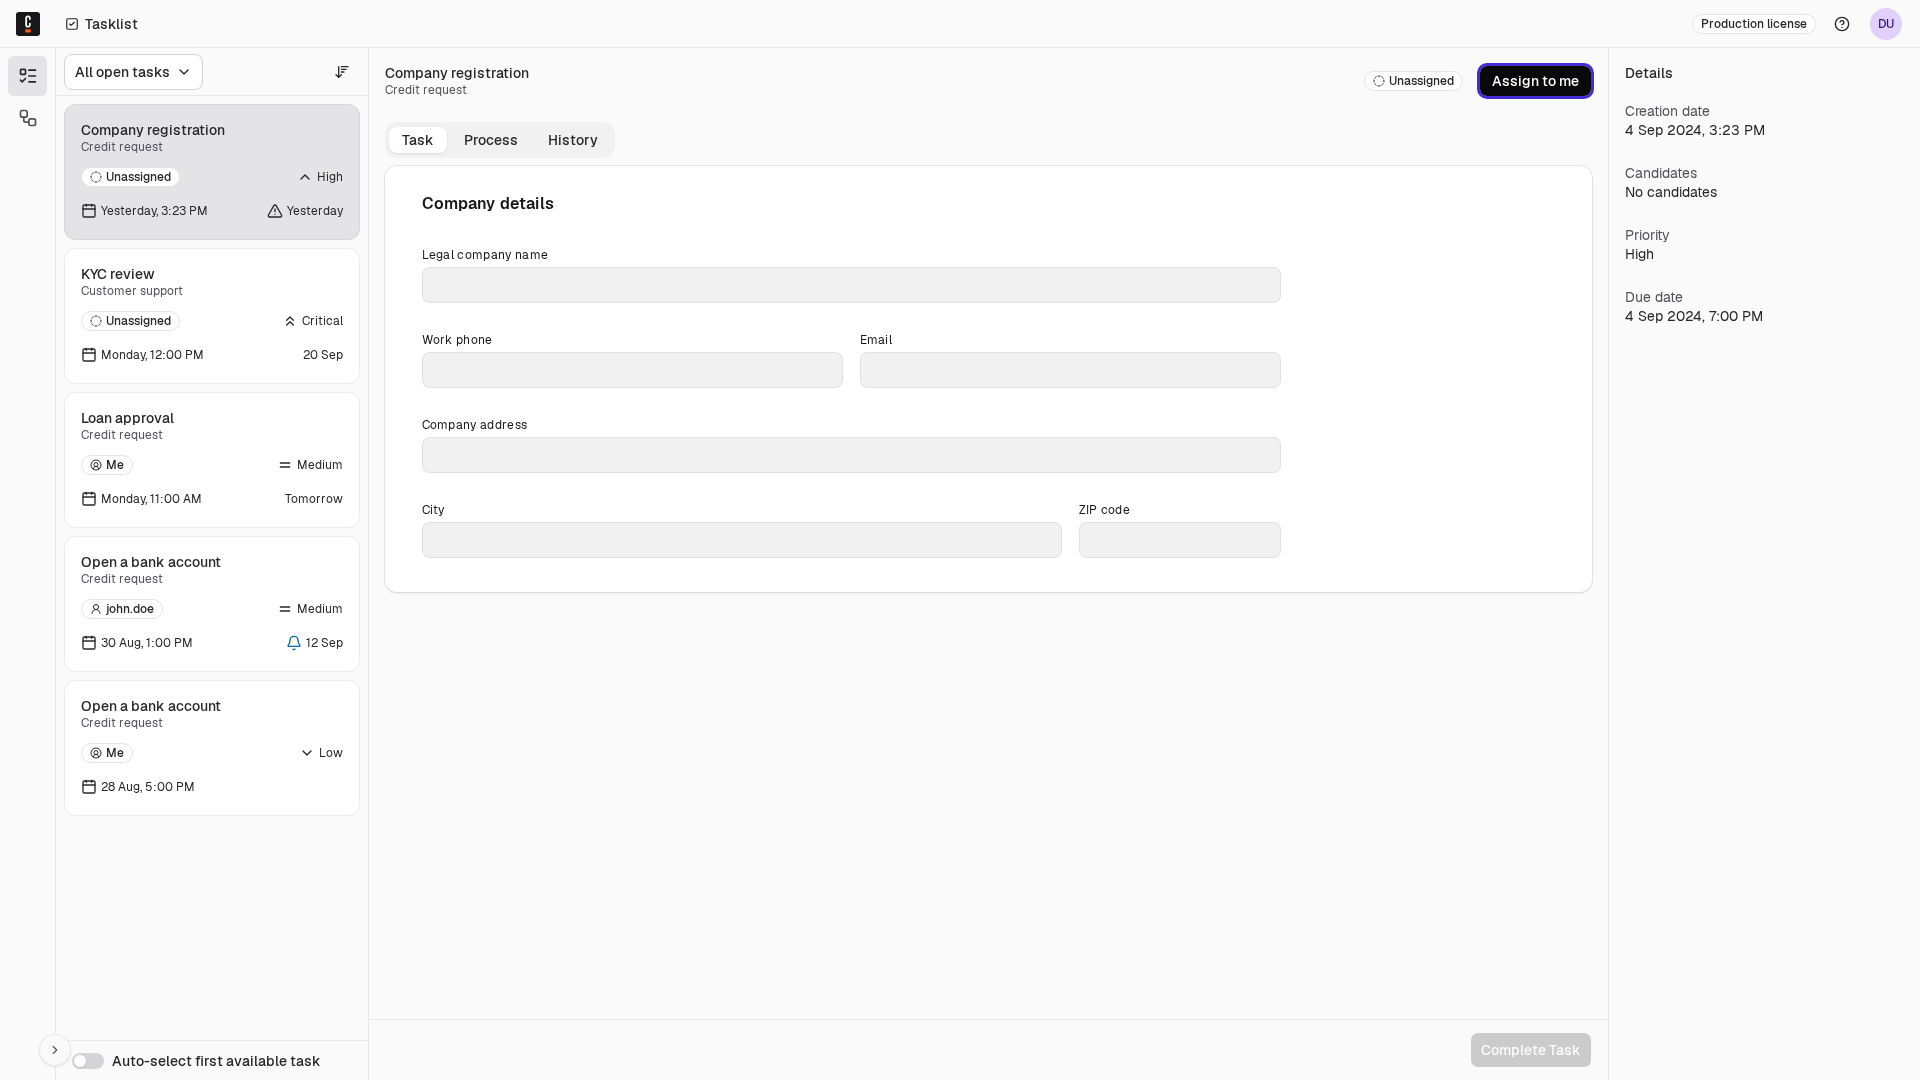Switch to the Process tab
This screenshot has height=1080, width=1920.
pos(491,140)
